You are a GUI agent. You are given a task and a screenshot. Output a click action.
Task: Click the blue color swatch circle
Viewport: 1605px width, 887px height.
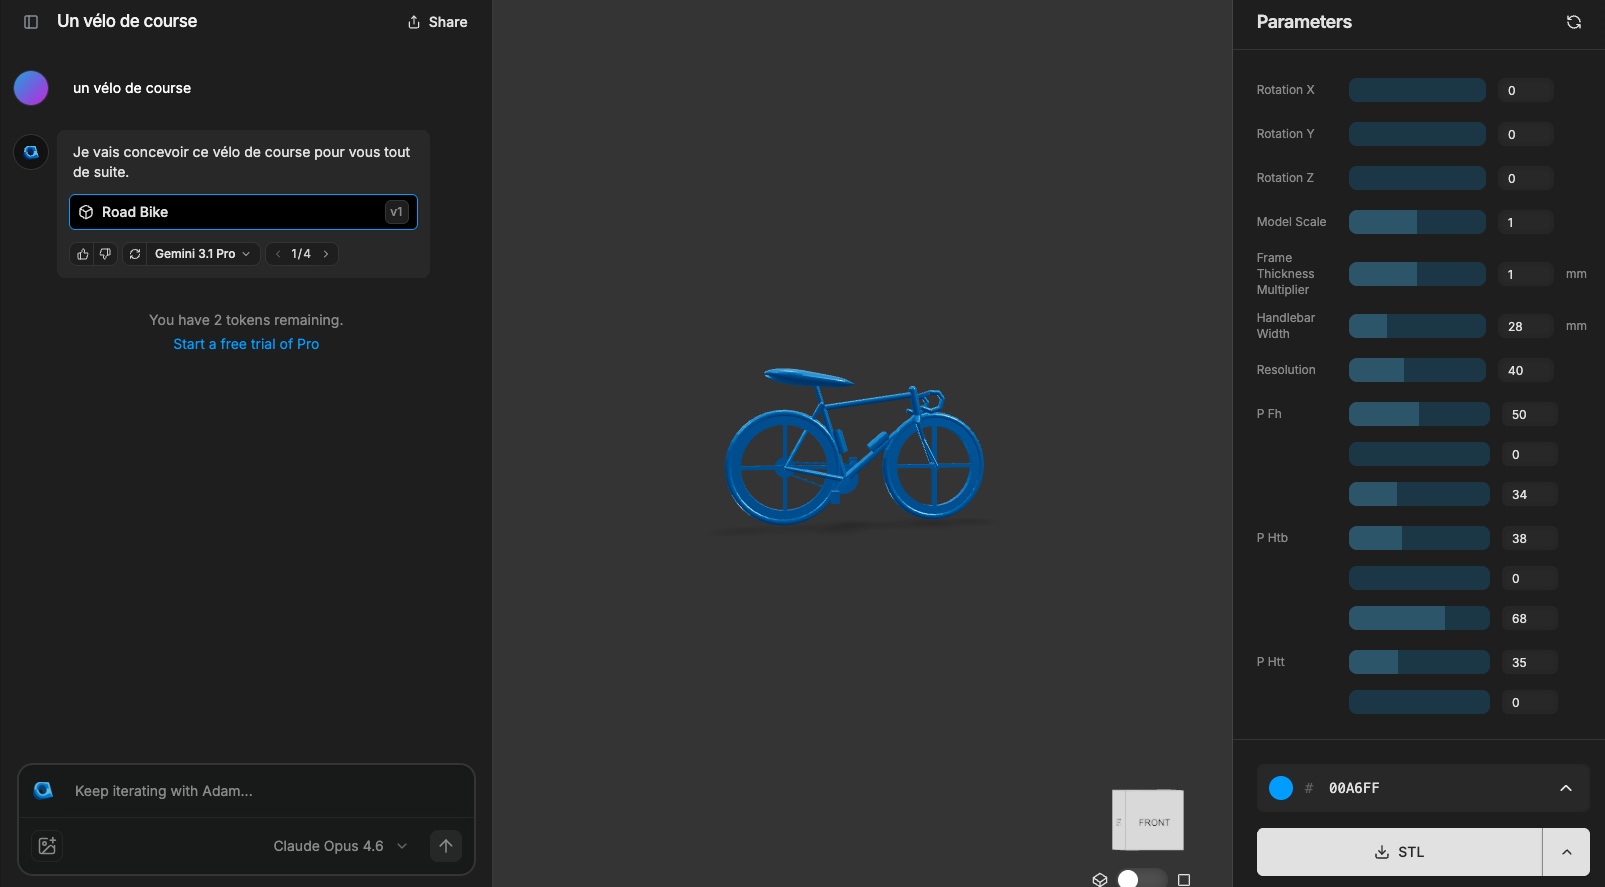point(1281,788)
